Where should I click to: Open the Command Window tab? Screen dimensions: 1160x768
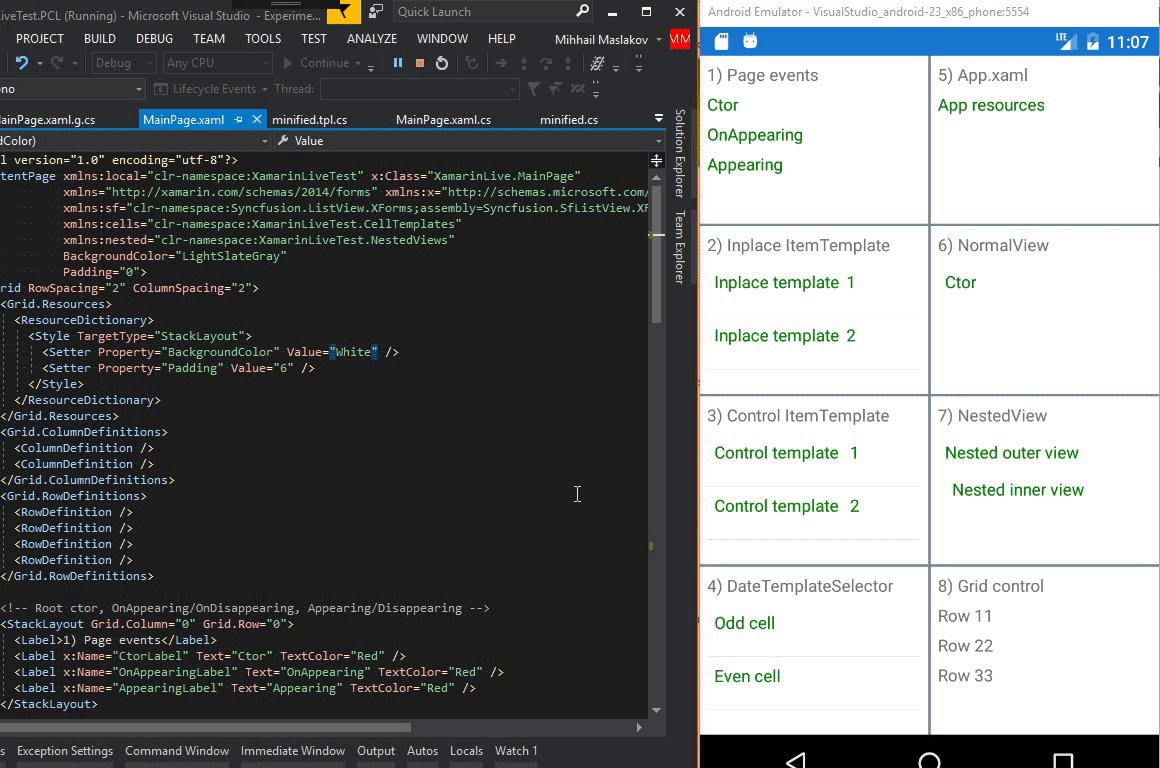coord(177,750)
